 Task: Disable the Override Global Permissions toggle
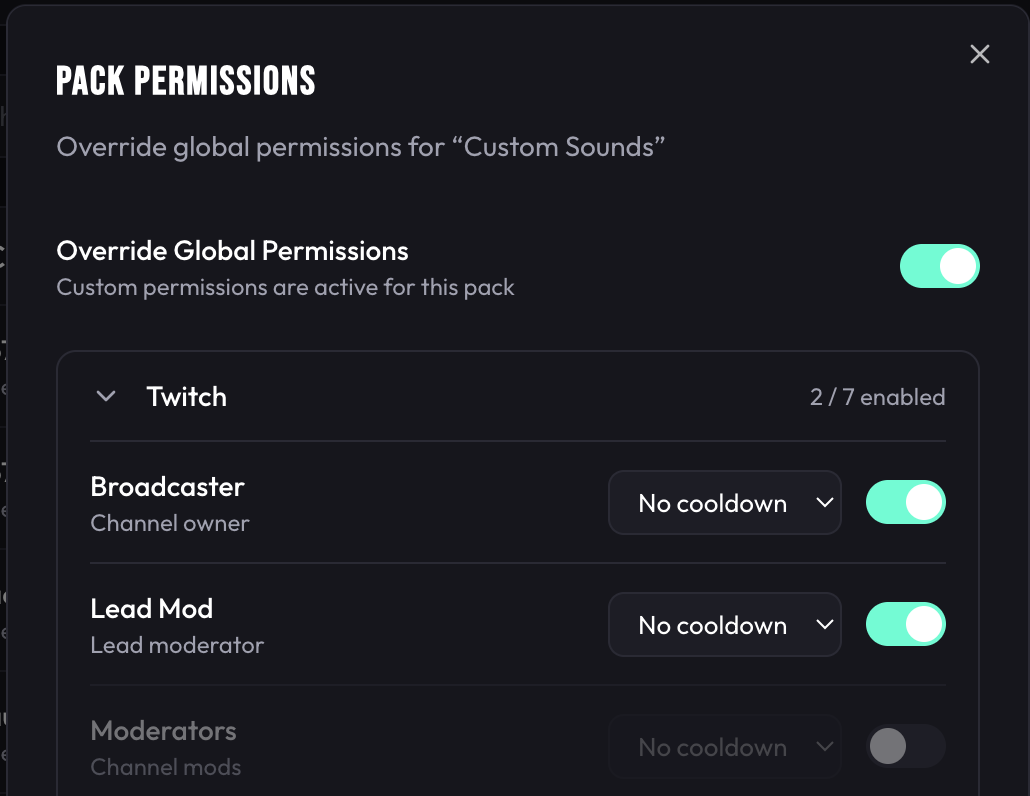point(940,266)
